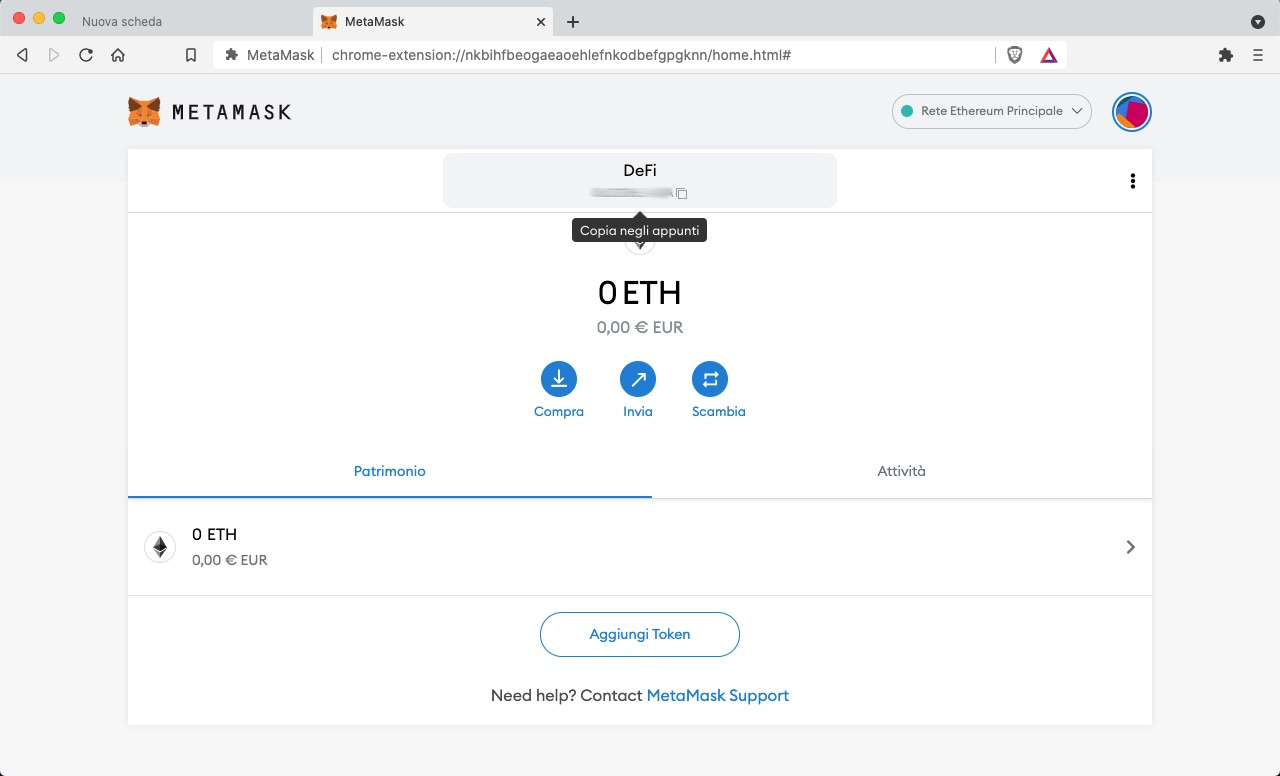Click the 0 ETH asset row text
1280x776 pixels.
pyautogui.click(x=214, y=535)
